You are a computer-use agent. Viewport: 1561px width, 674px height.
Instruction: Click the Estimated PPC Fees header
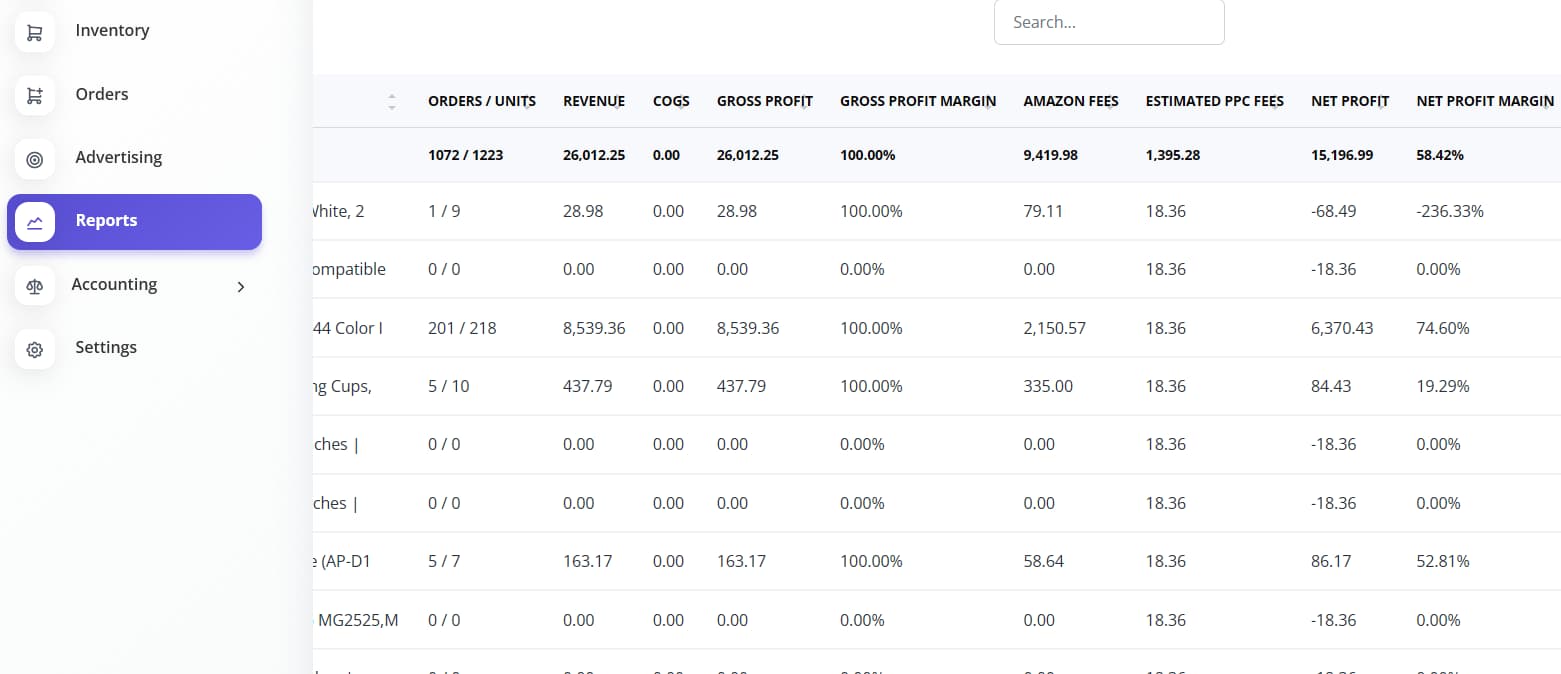(x=1214, y=101)
